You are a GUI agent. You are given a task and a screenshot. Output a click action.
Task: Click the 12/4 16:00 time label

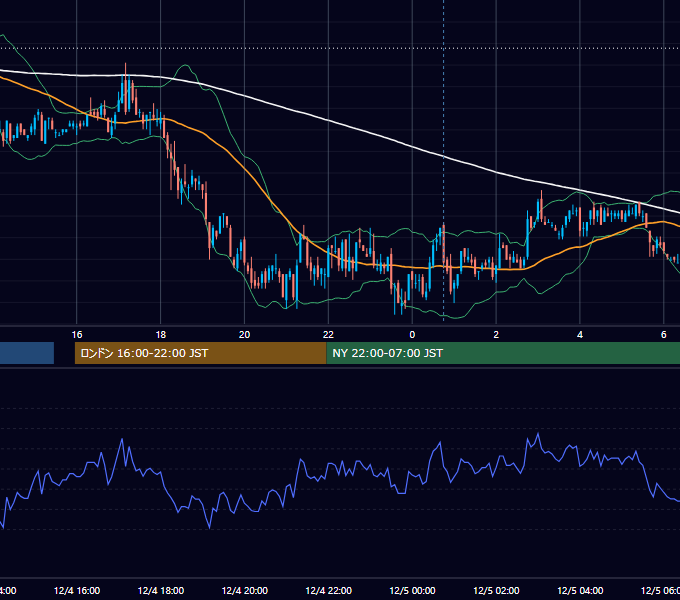click(77, 590)
